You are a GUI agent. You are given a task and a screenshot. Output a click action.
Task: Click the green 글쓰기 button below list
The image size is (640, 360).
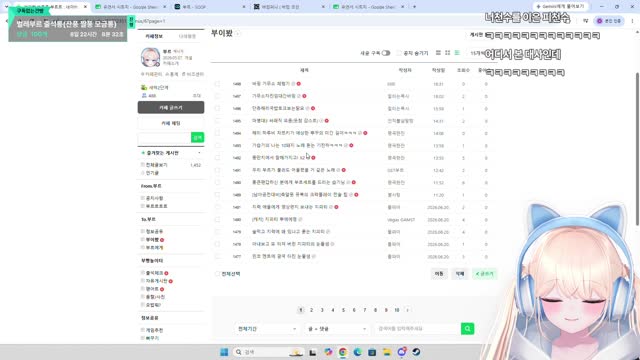(x=484, y=274)
